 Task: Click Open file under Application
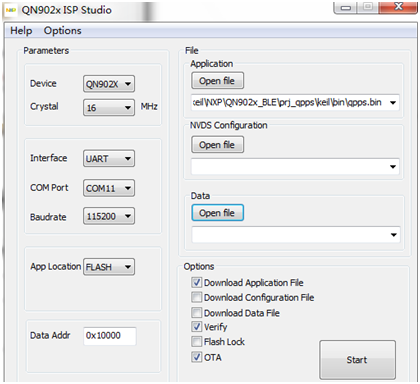click(x=217, y=81)
